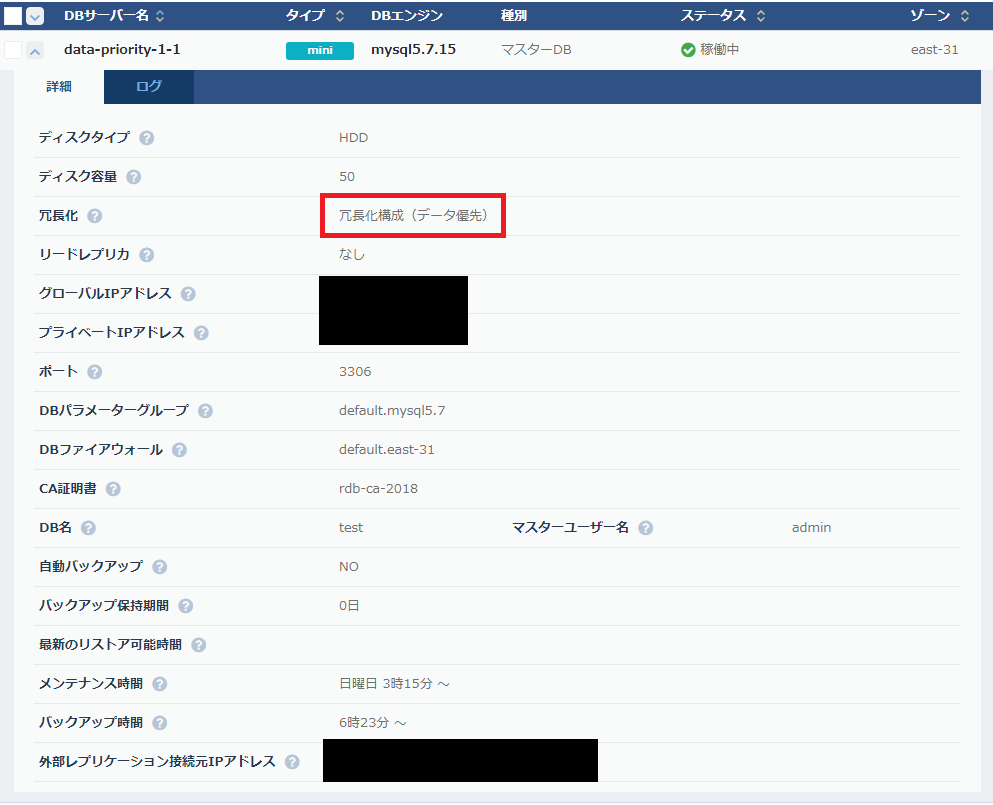Open help icon for プライベートIPアドレス

point(201,333)
